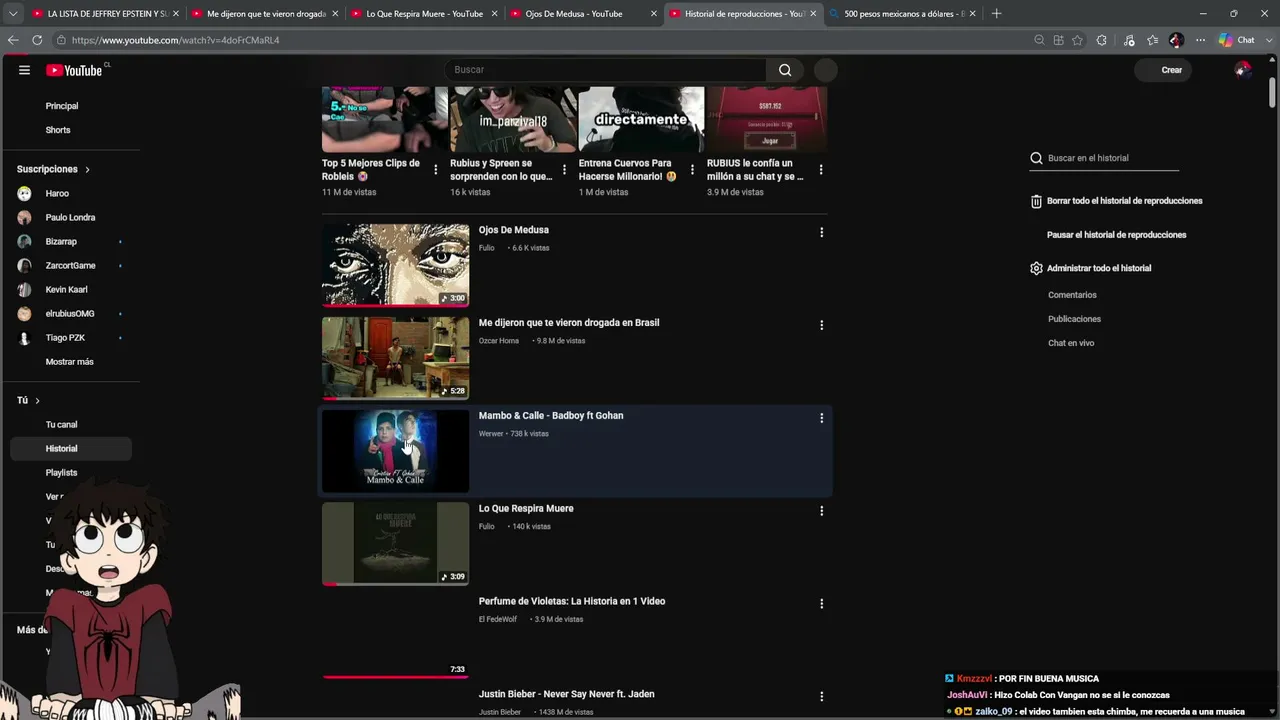Click the Buscar en el historial field
This screenshot has height=720, width=1280.
(1112, 158)
